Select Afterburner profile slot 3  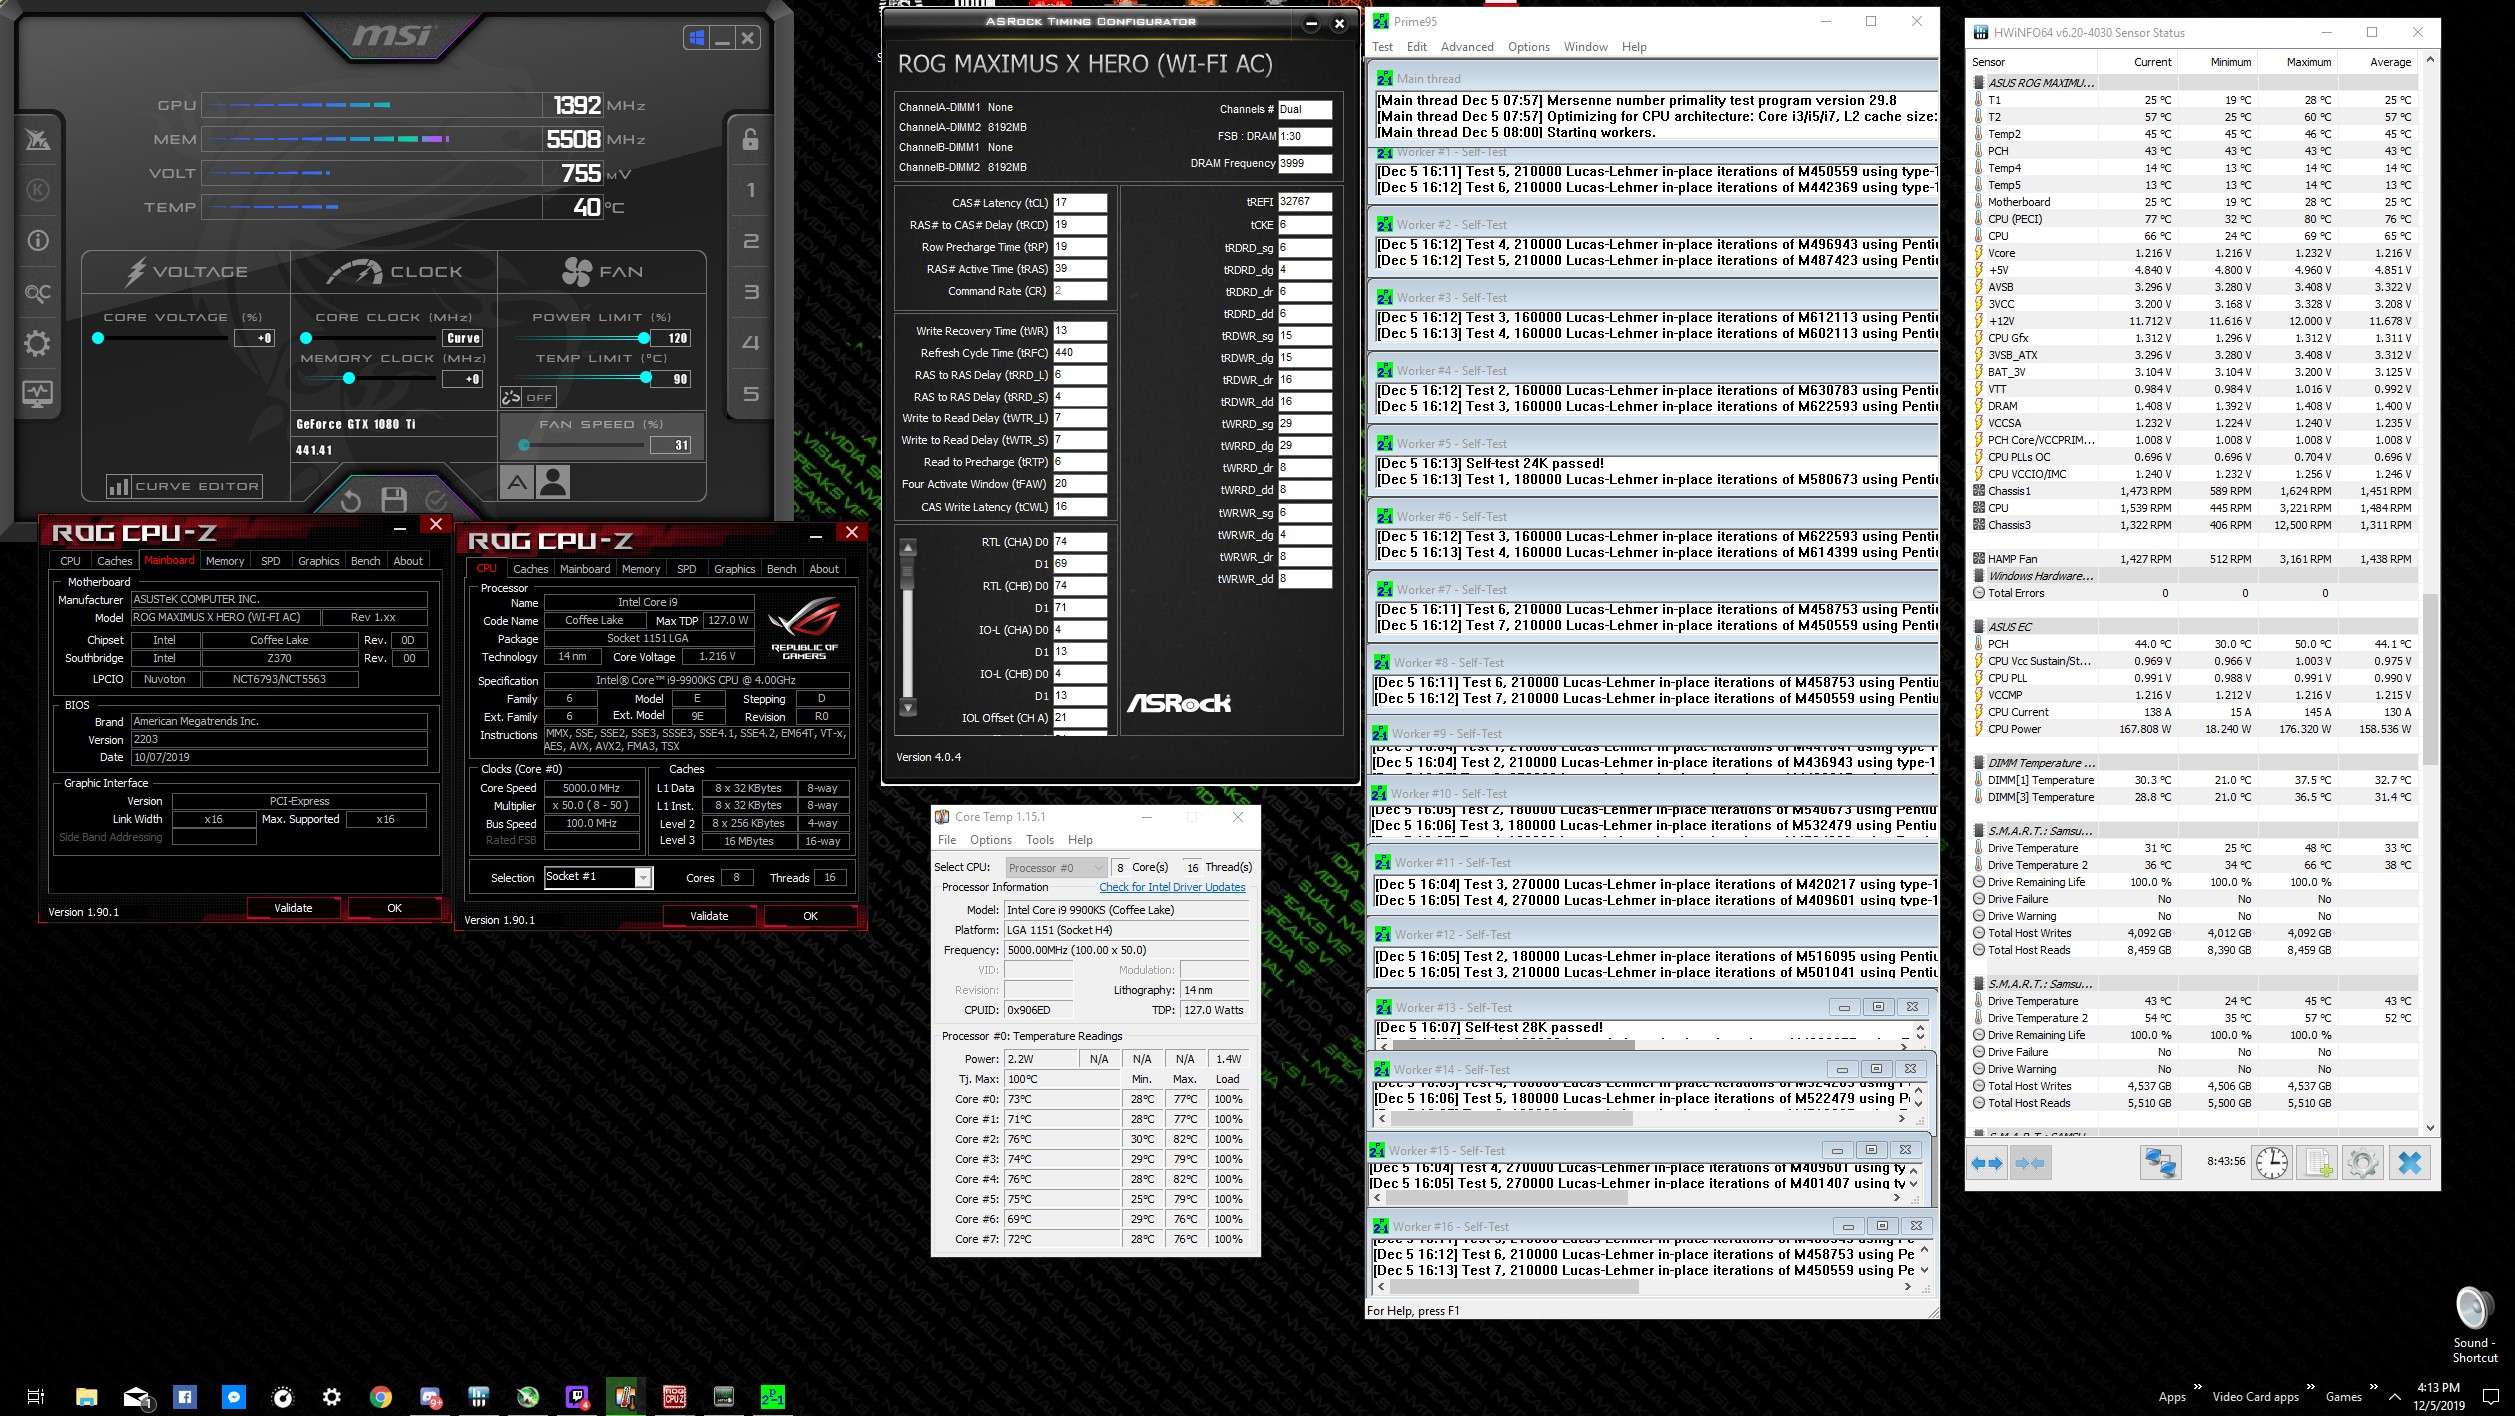(x=750, y=292)
